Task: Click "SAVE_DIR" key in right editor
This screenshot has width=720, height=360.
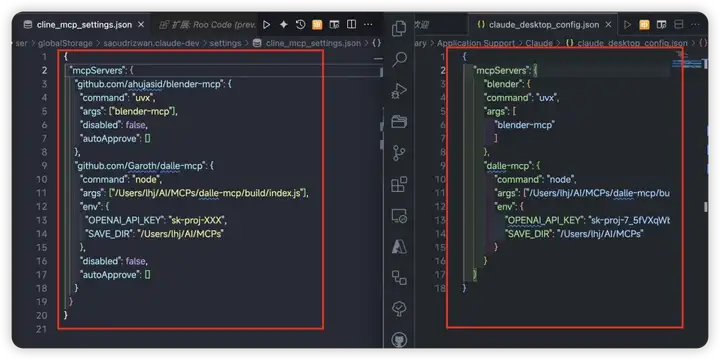Action: [528, 234]
